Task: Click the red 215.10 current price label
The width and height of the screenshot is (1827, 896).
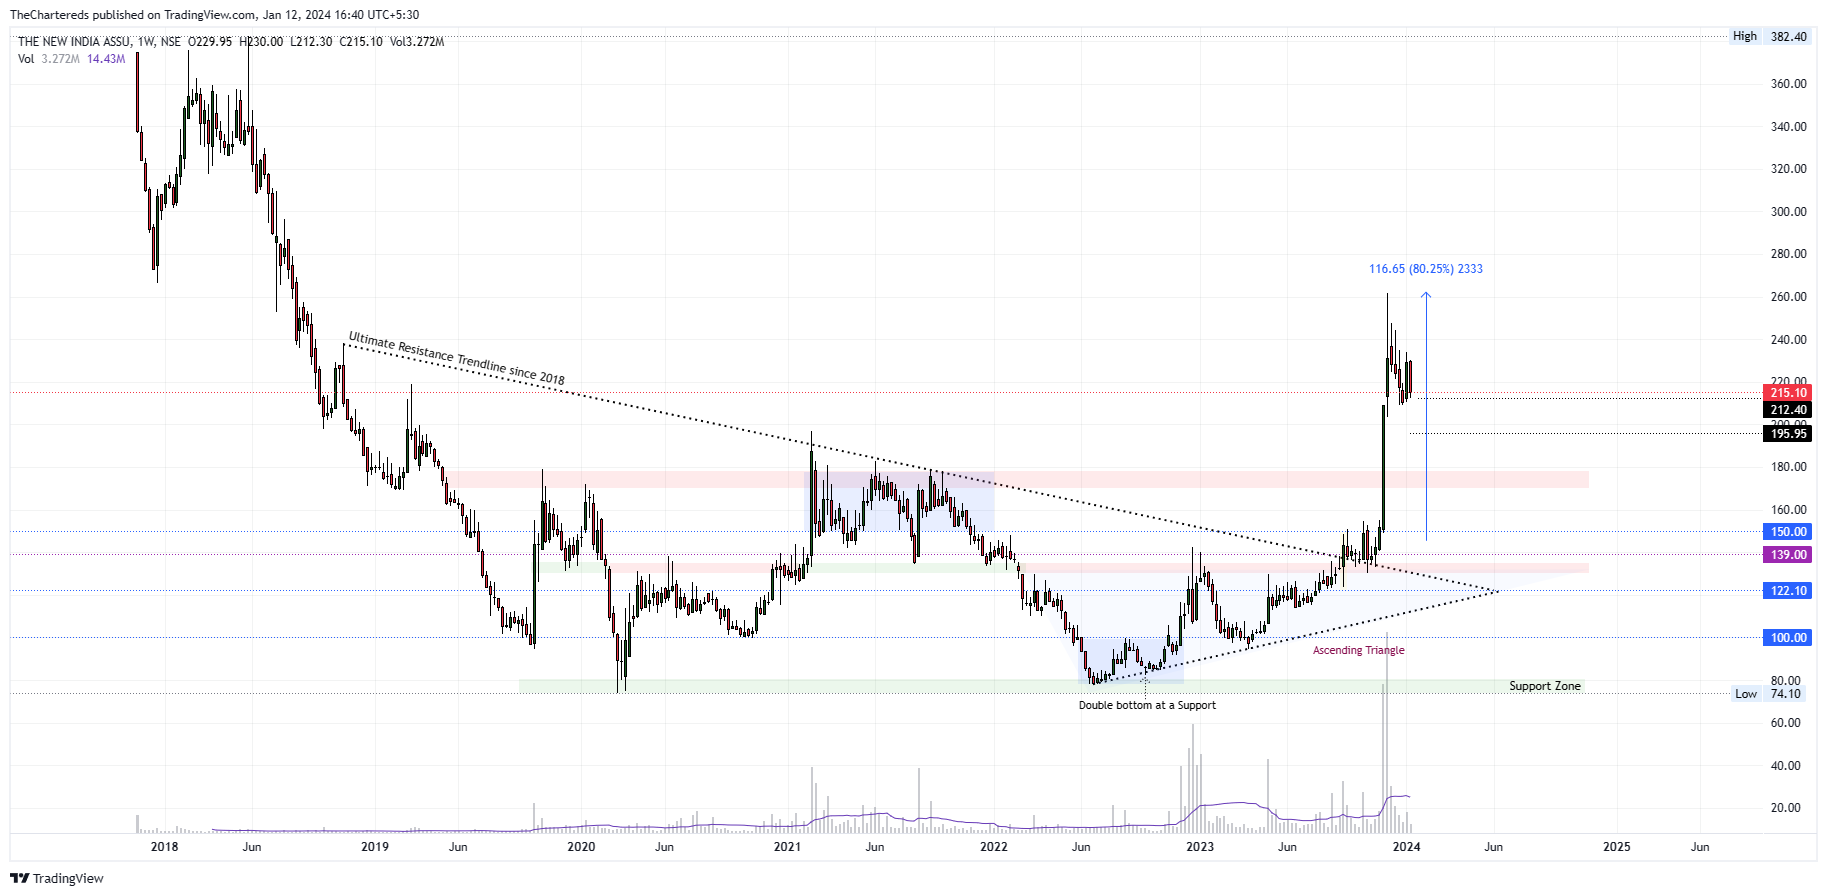Action: 1788,393
